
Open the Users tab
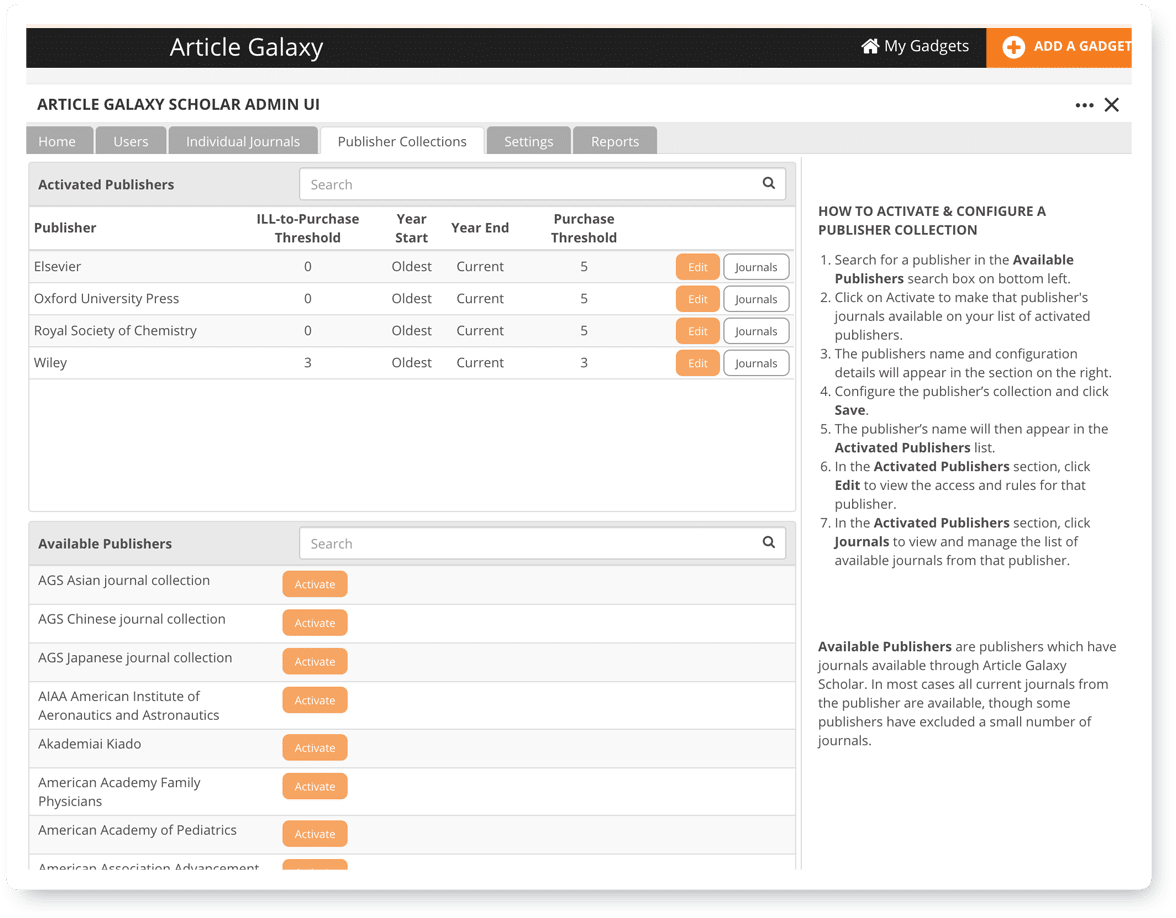130,141
